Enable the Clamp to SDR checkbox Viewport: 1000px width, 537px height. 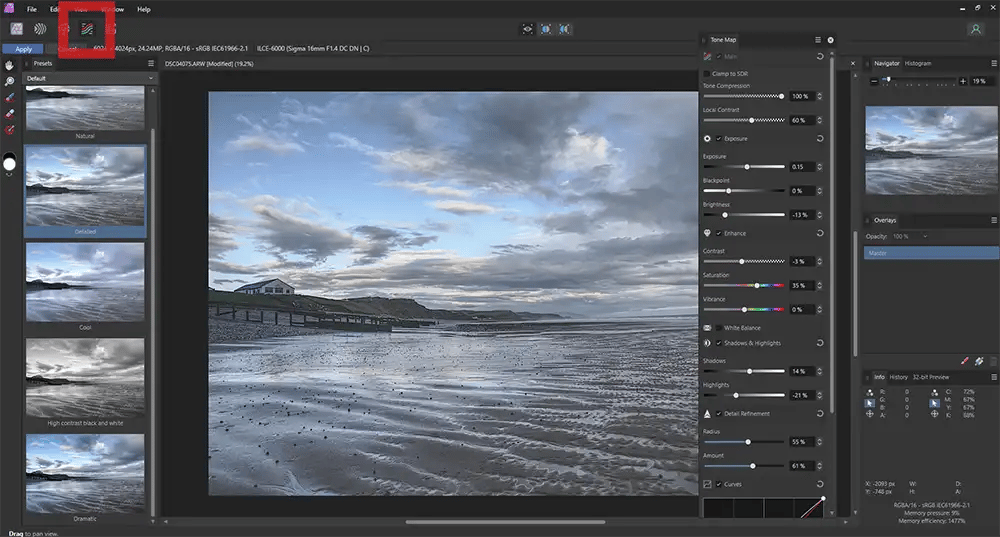coord(707,74)
